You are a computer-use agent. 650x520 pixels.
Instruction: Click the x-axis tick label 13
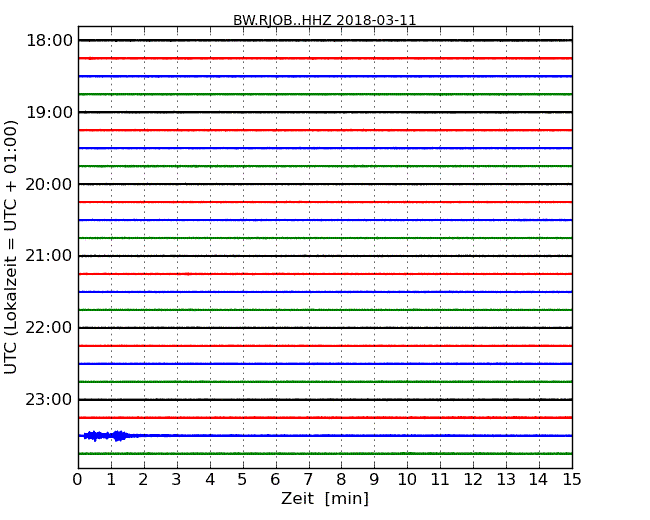(506, 480)
